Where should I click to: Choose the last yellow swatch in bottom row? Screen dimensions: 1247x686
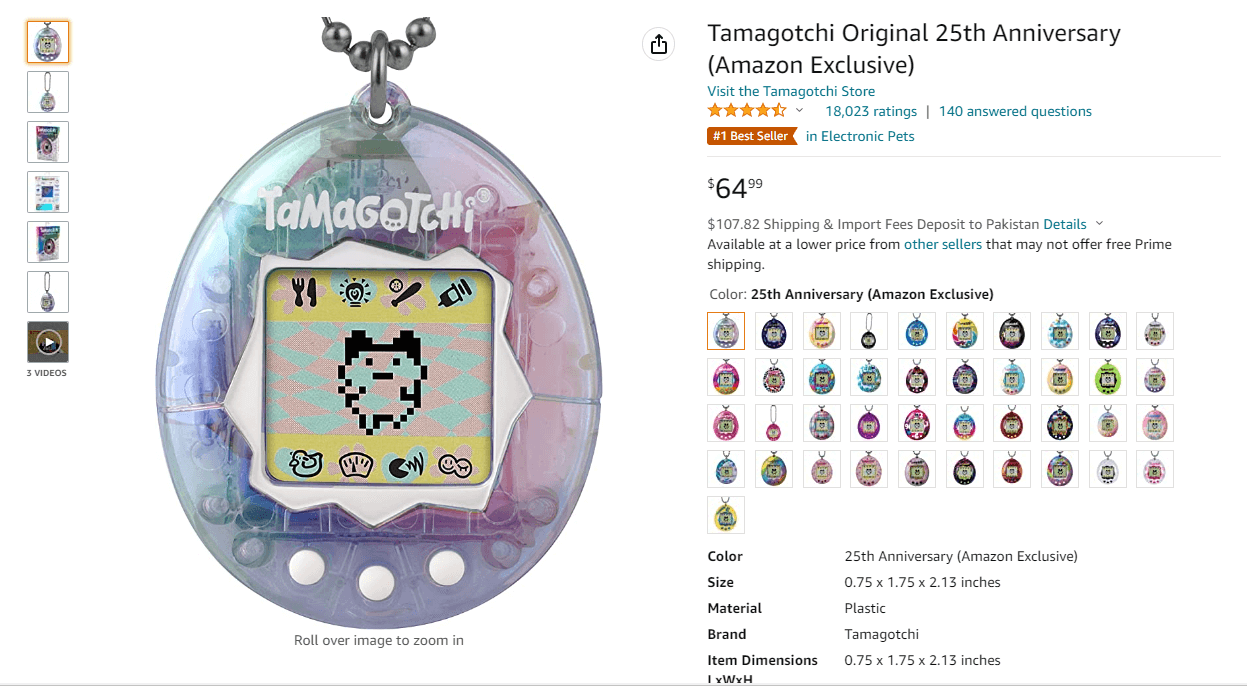[726, 515]
